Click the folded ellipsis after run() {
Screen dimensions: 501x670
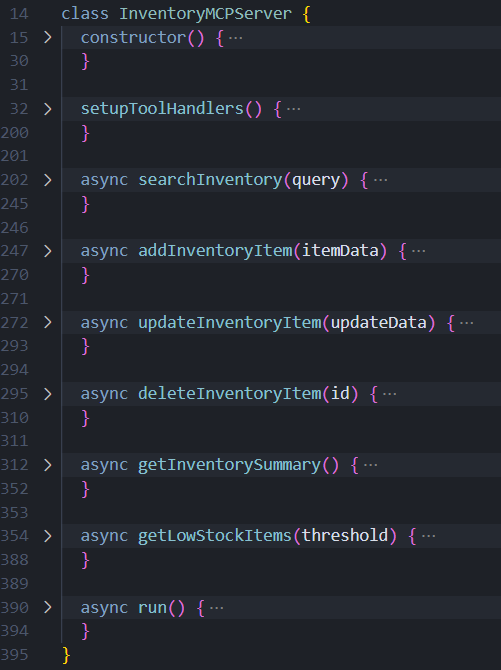(216, 607)
